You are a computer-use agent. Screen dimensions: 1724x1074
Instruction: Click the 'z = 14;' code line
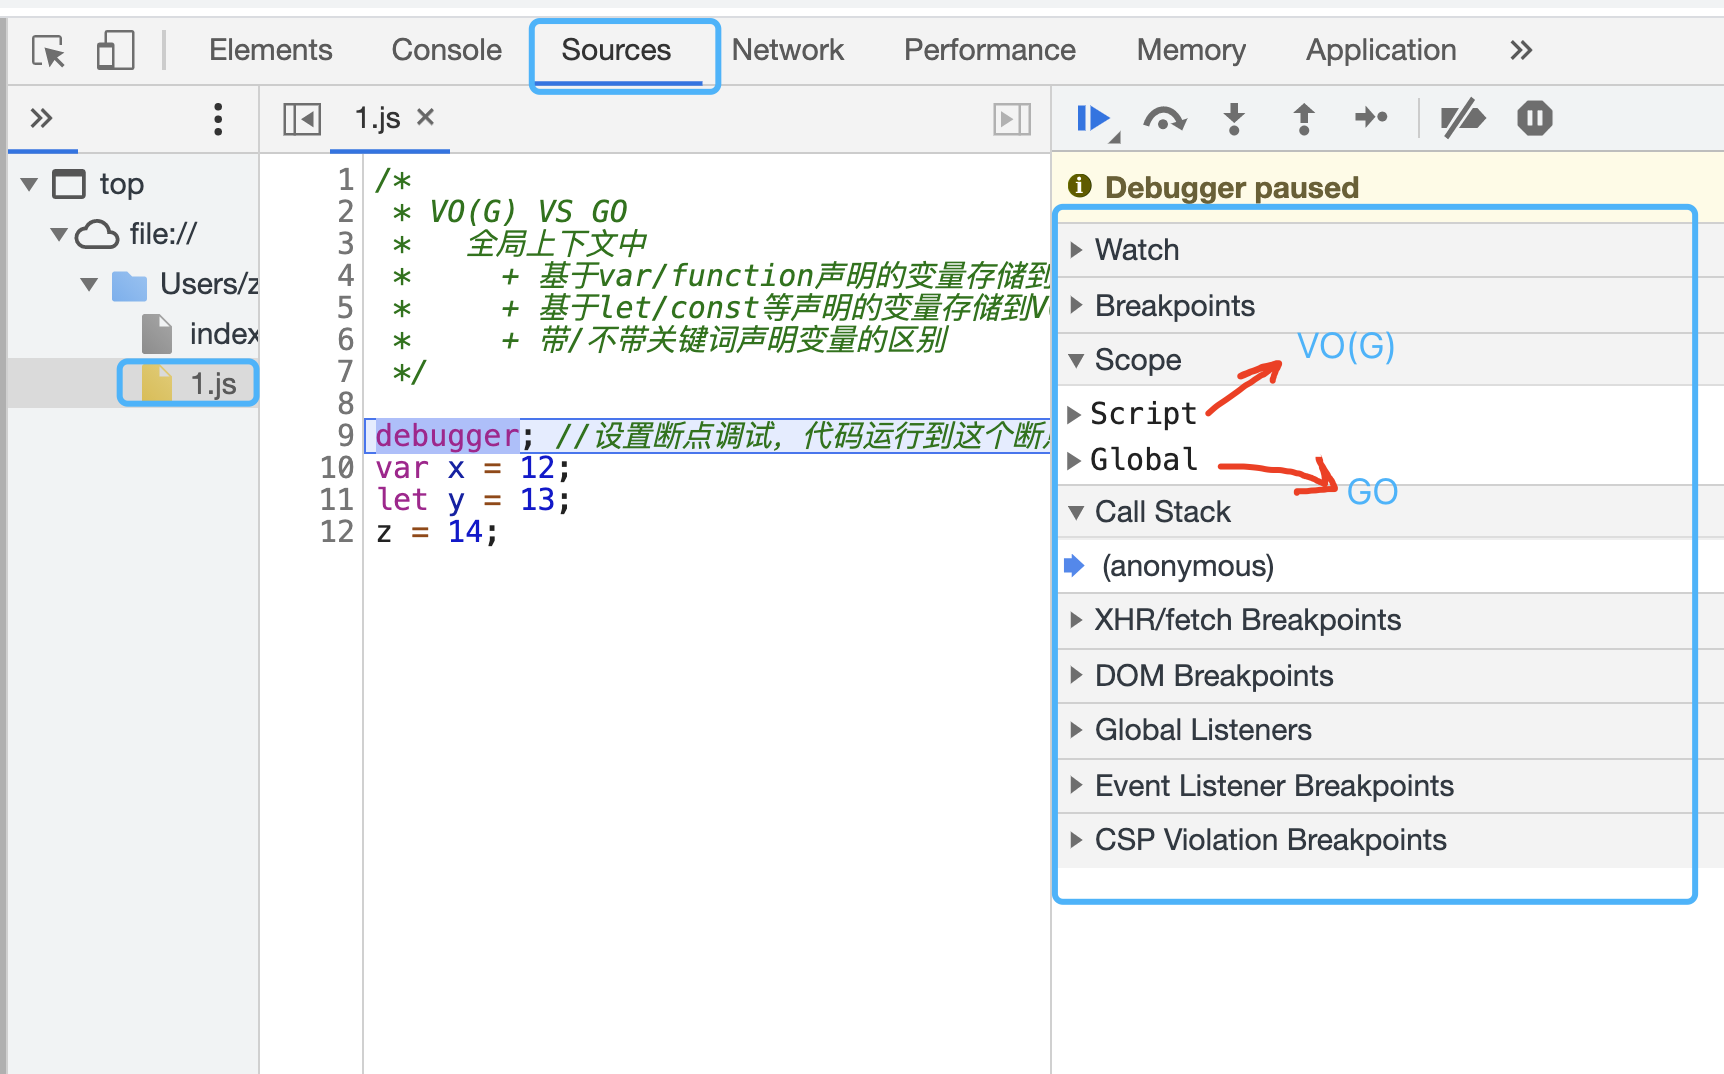tap(436, 532)
